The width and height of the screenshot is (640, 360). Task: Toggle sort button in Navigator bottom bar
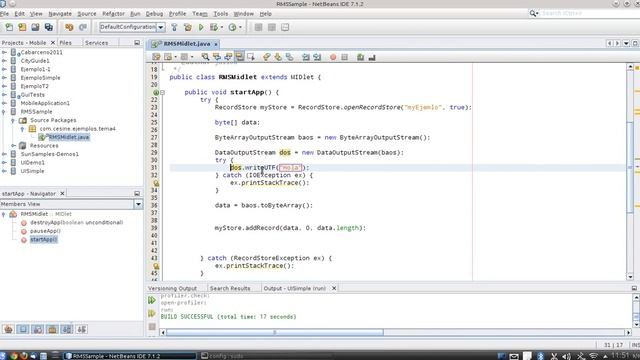(x=82, y=329)
